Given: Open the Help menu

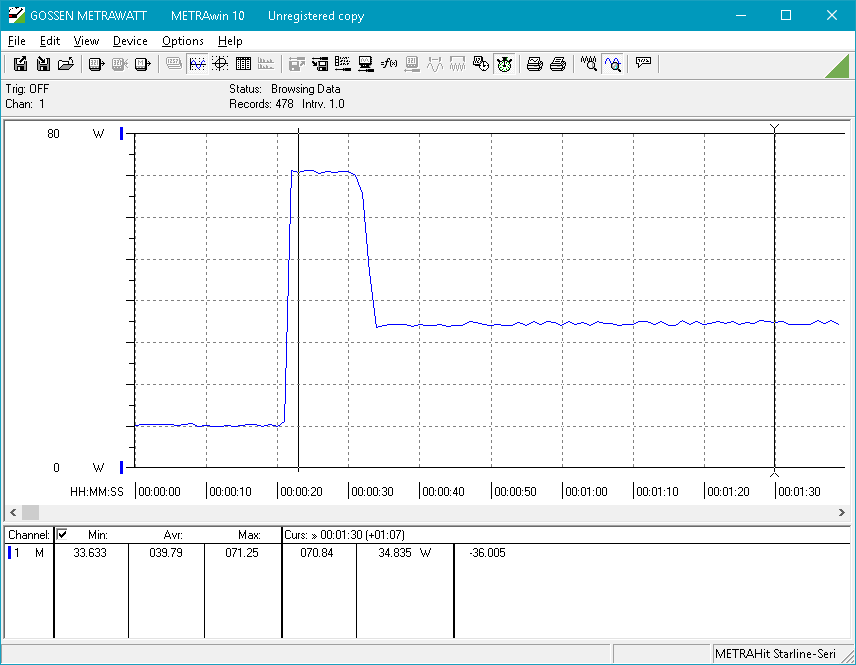Looking at the screenshot, I should pyautogui.click(x=230, y=41).
